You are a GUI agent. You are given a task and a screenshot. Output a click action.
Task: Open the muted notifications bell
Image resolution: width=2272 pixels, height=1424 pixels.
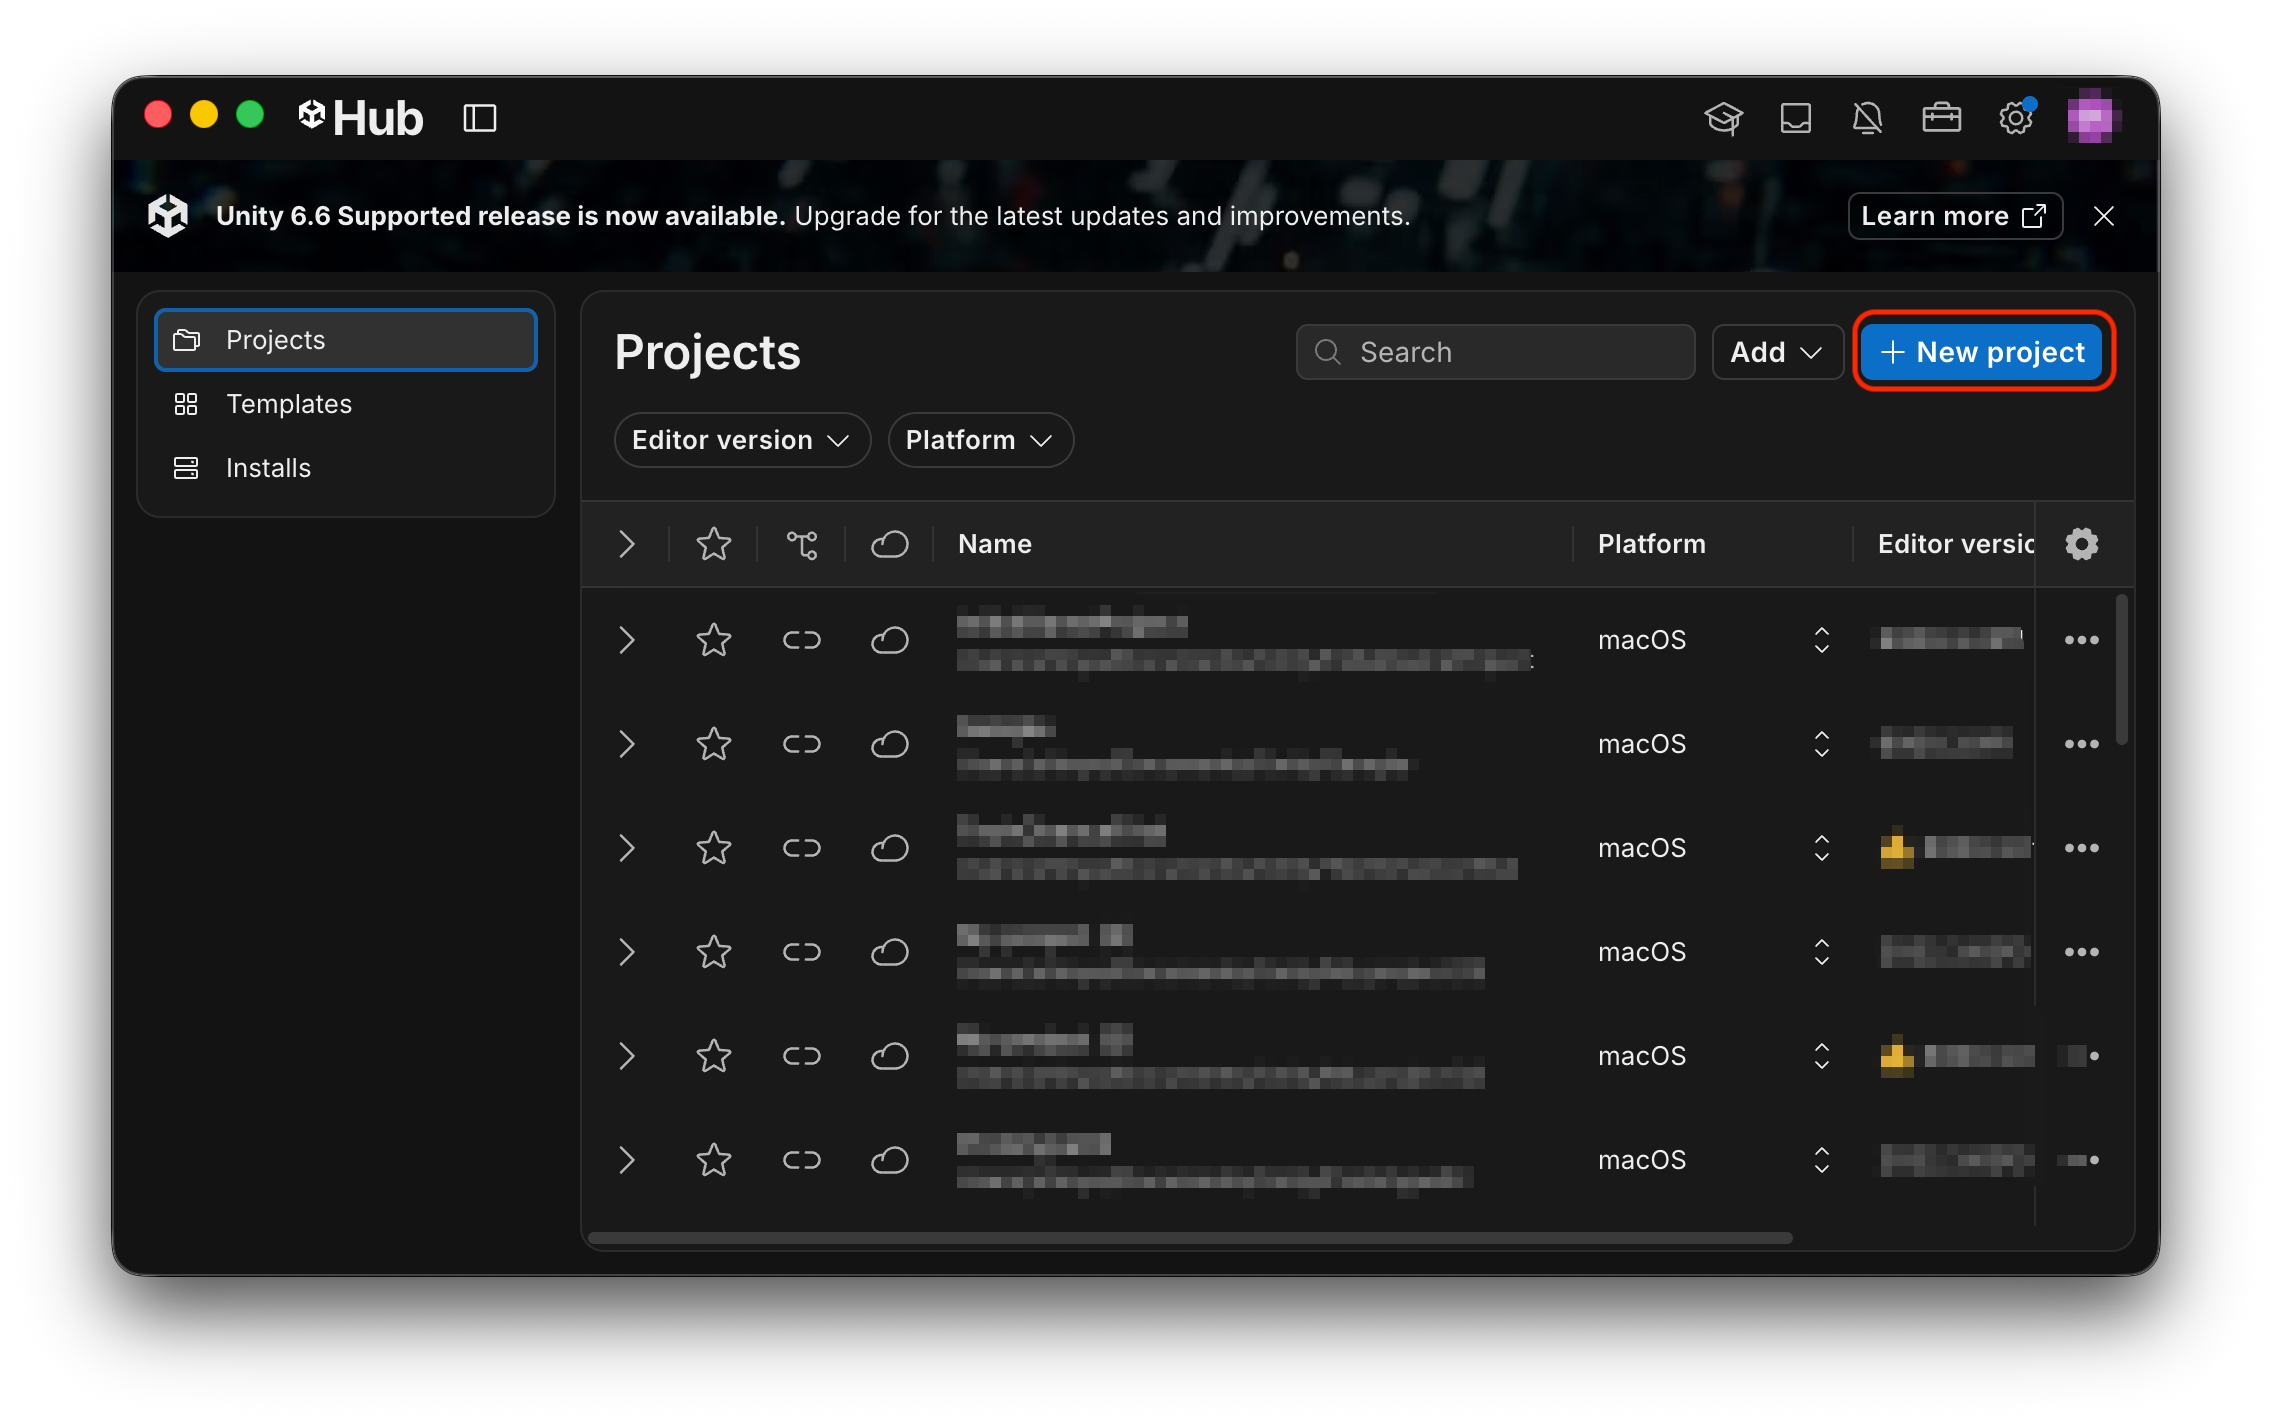1867,118
